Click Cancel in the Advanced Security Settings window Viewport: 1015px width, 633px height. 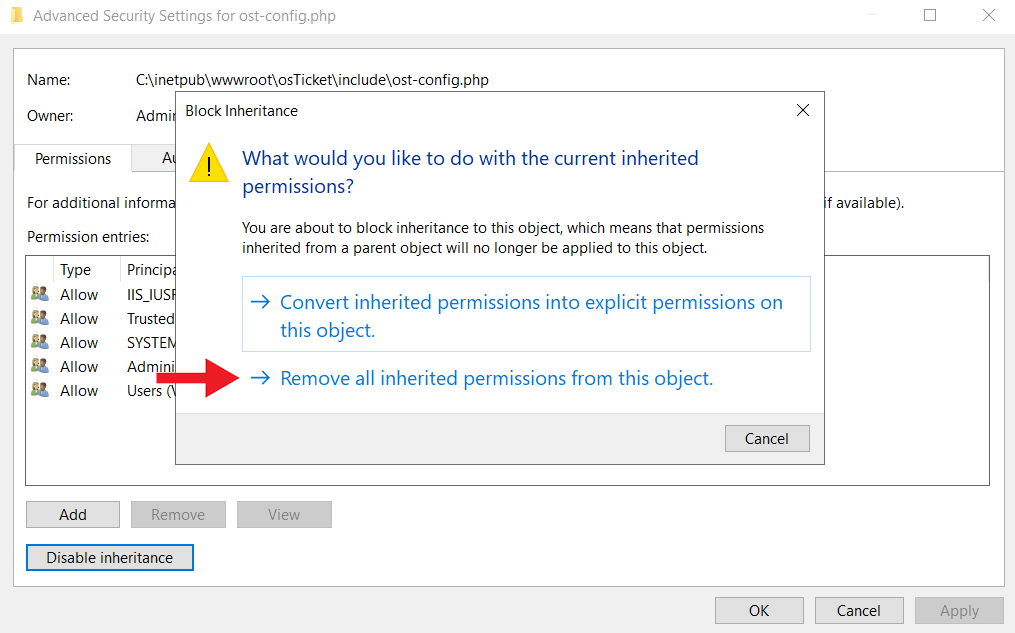click(859, 610)
